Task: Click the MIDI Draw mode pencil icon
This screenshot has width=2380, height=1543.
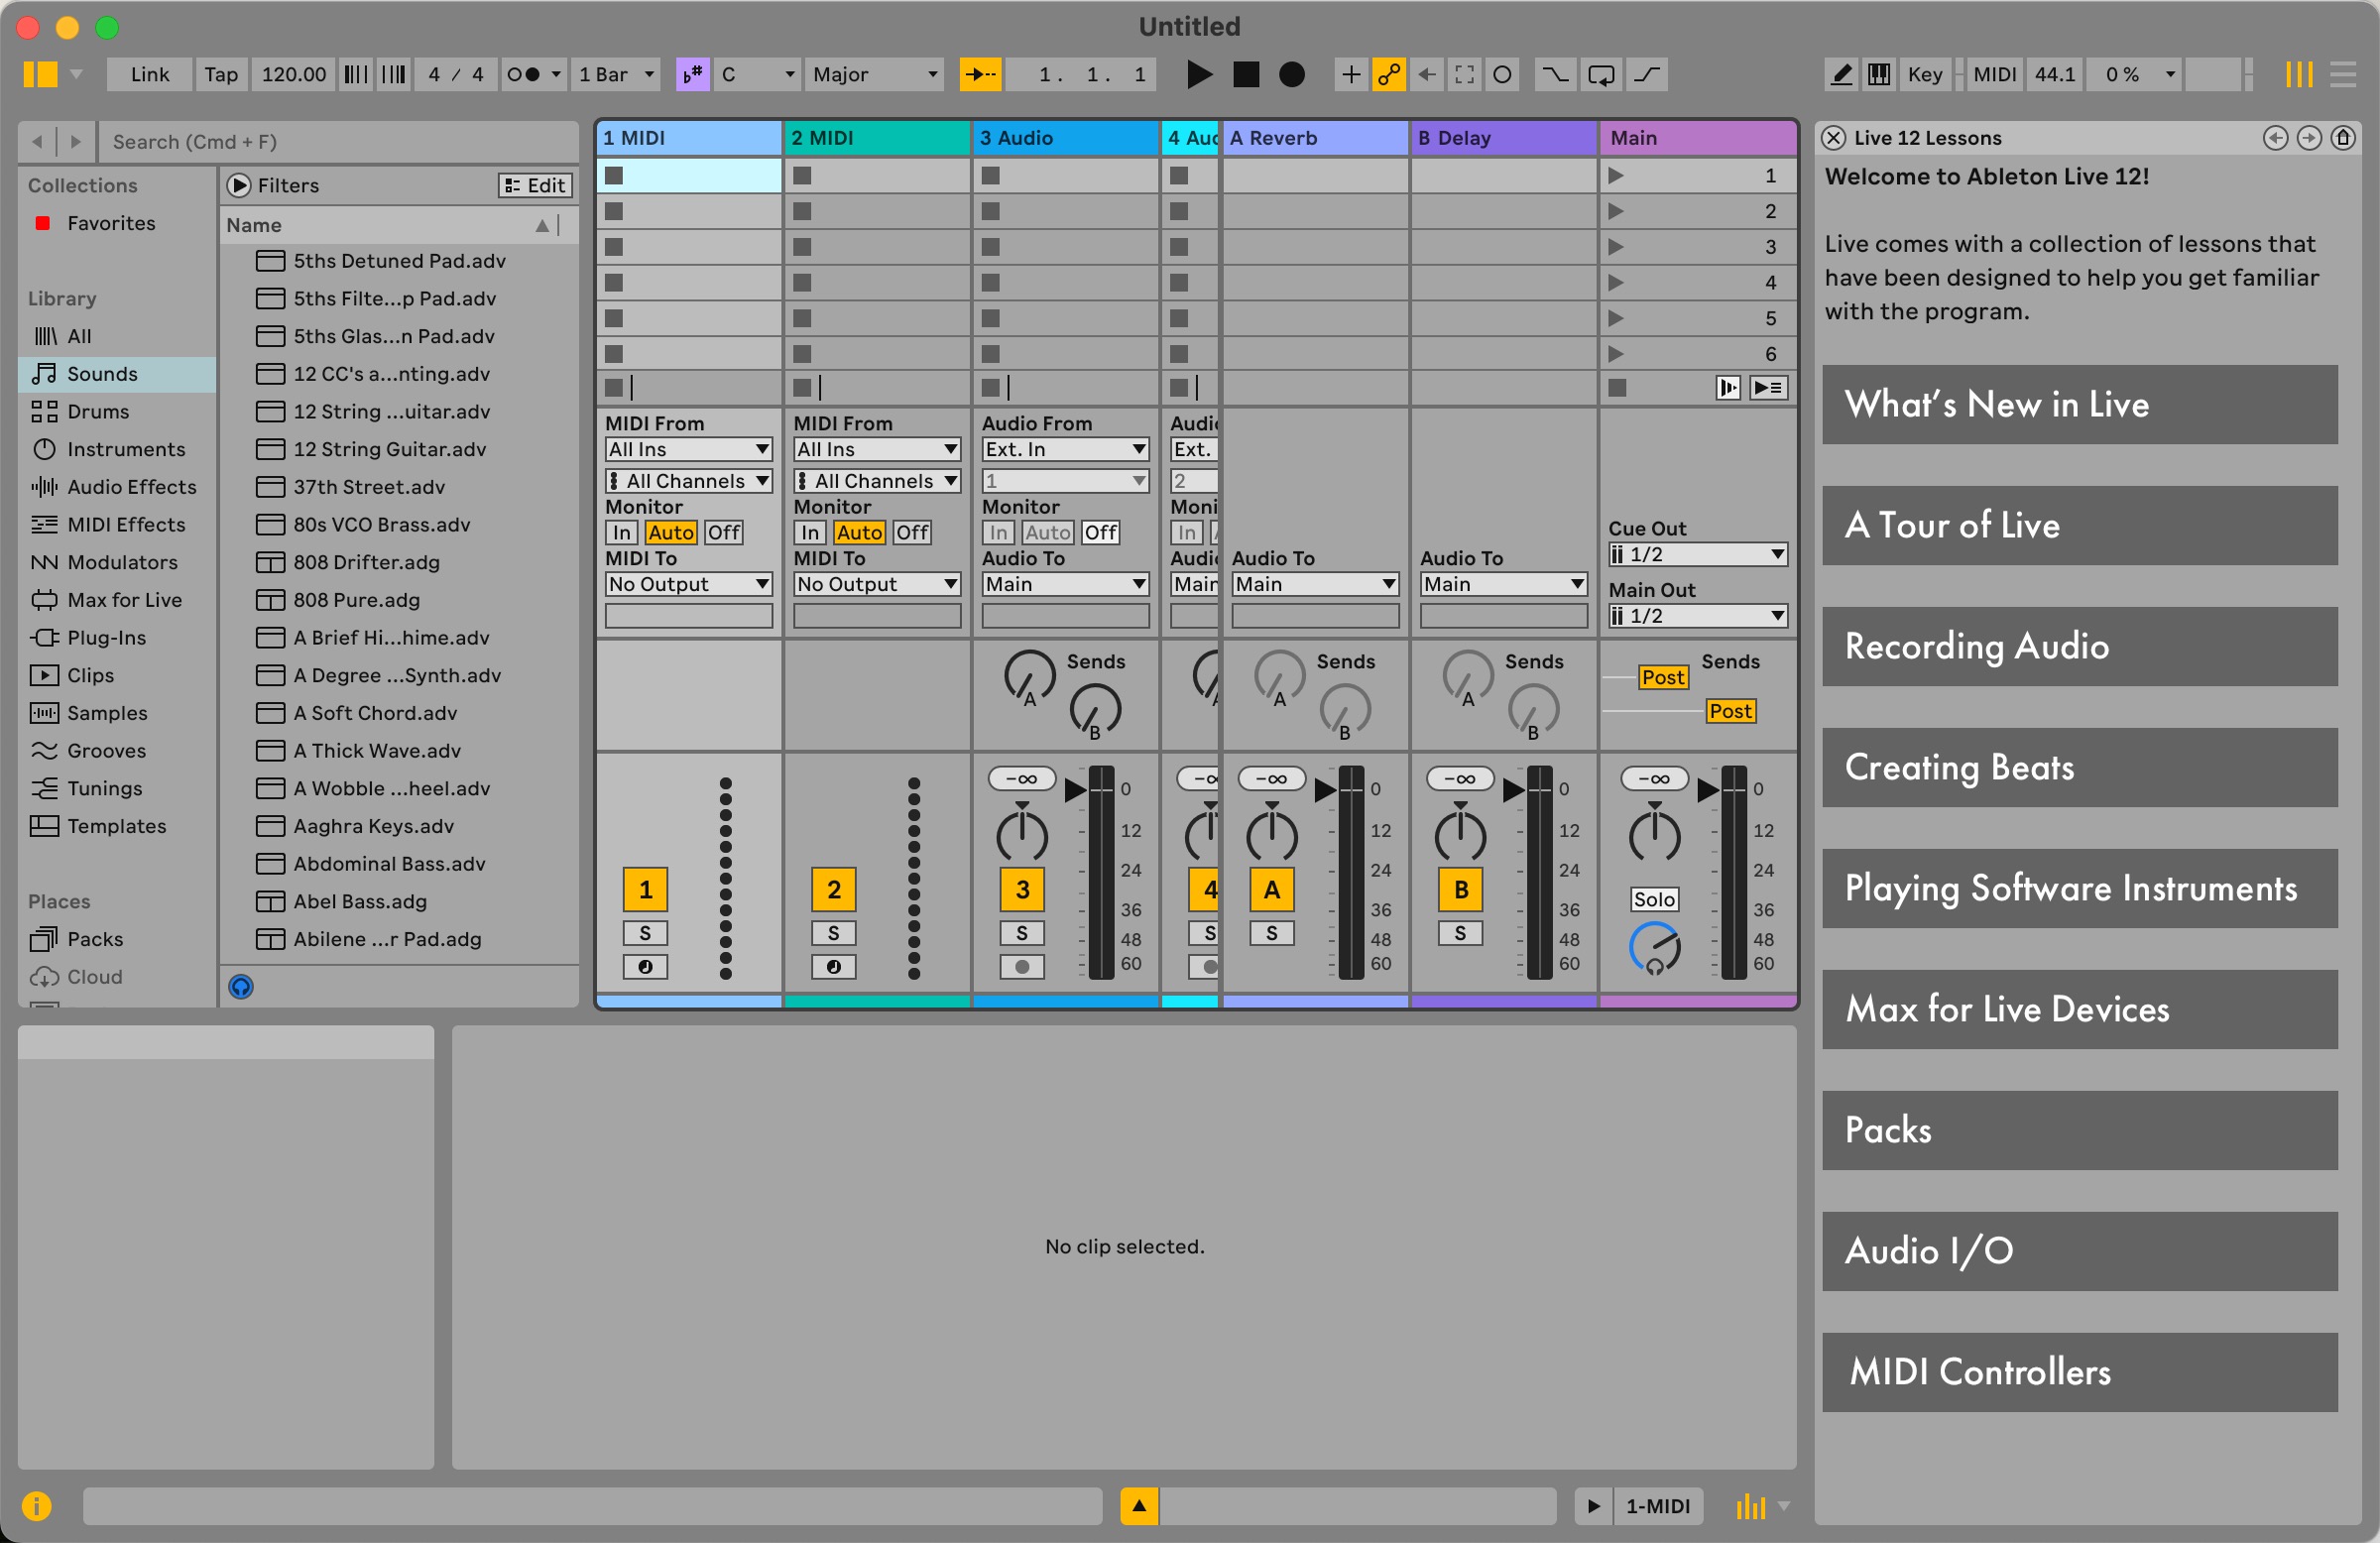Action: pyautogui.click(x=1845, y=76)
